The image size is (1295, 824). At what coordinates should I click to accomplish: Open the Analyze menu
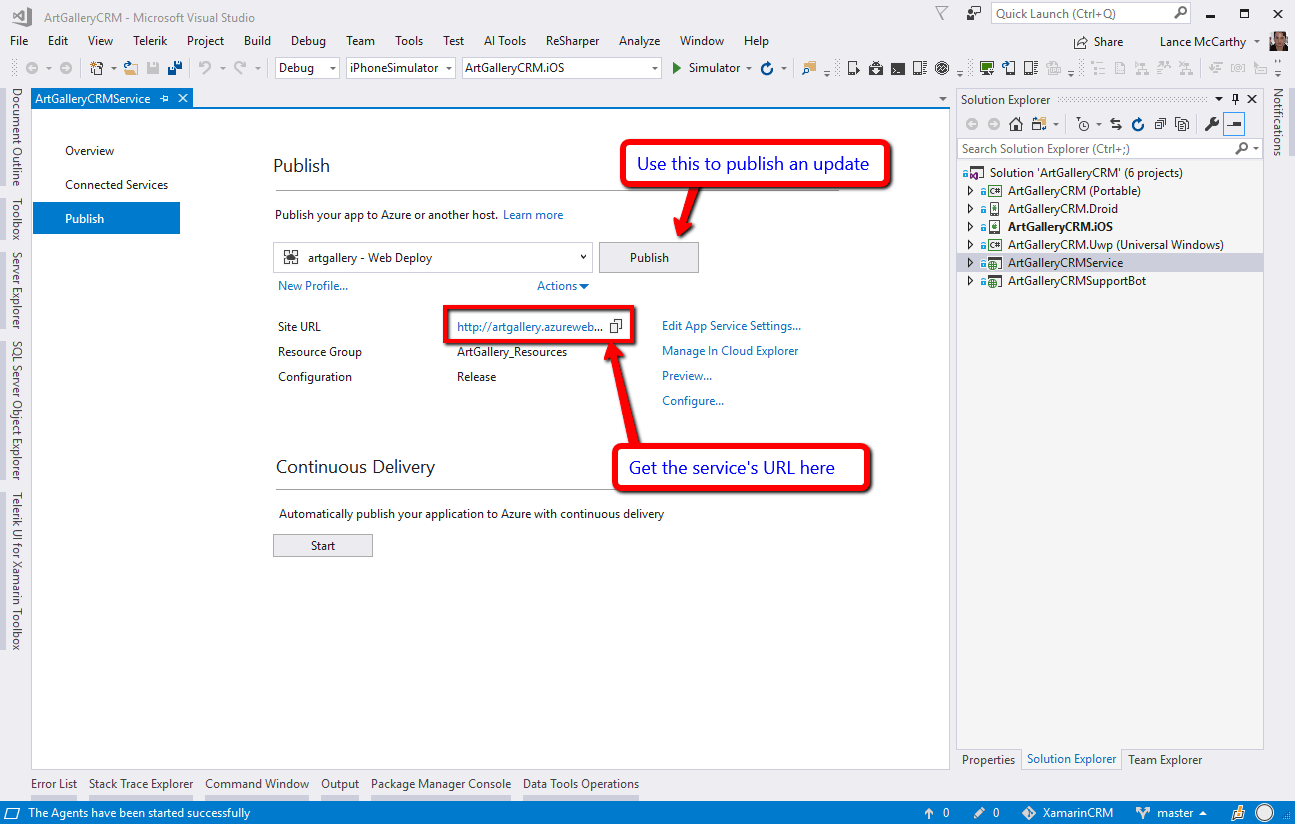(640, 41)
